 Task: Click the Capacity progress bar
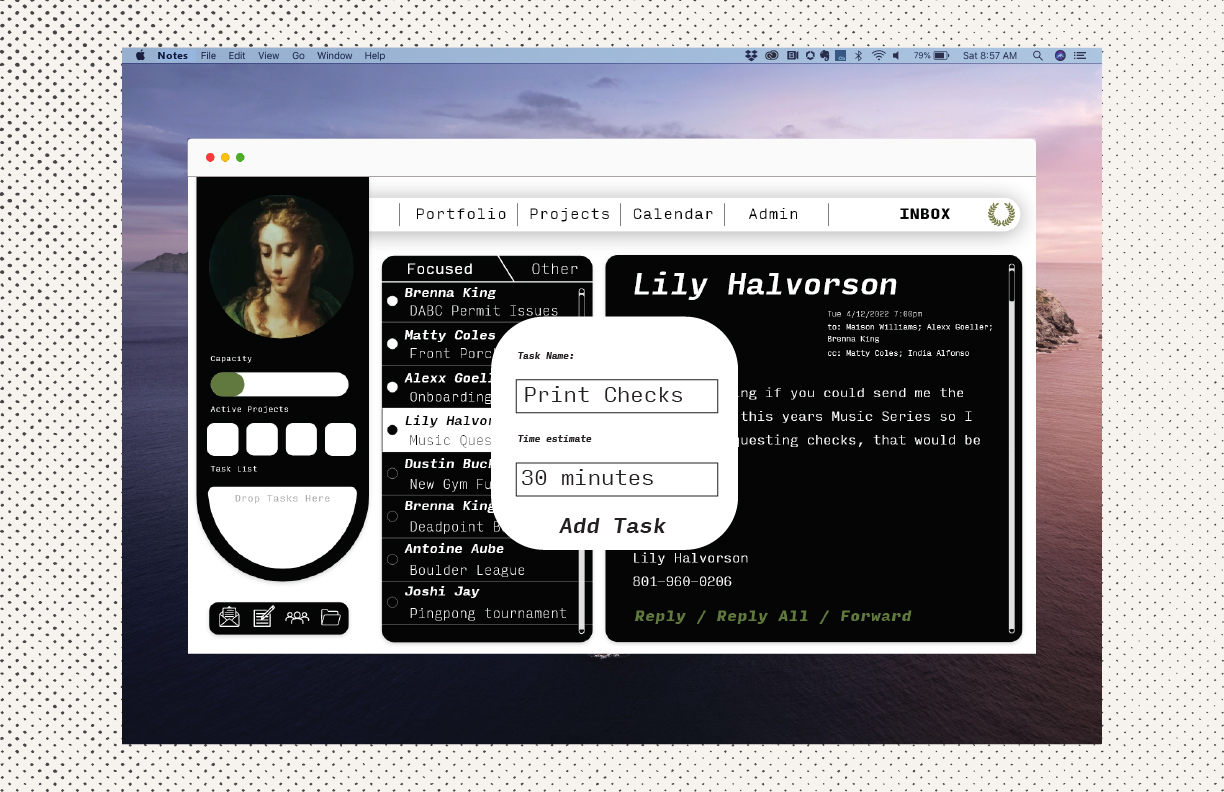(279, 384)
